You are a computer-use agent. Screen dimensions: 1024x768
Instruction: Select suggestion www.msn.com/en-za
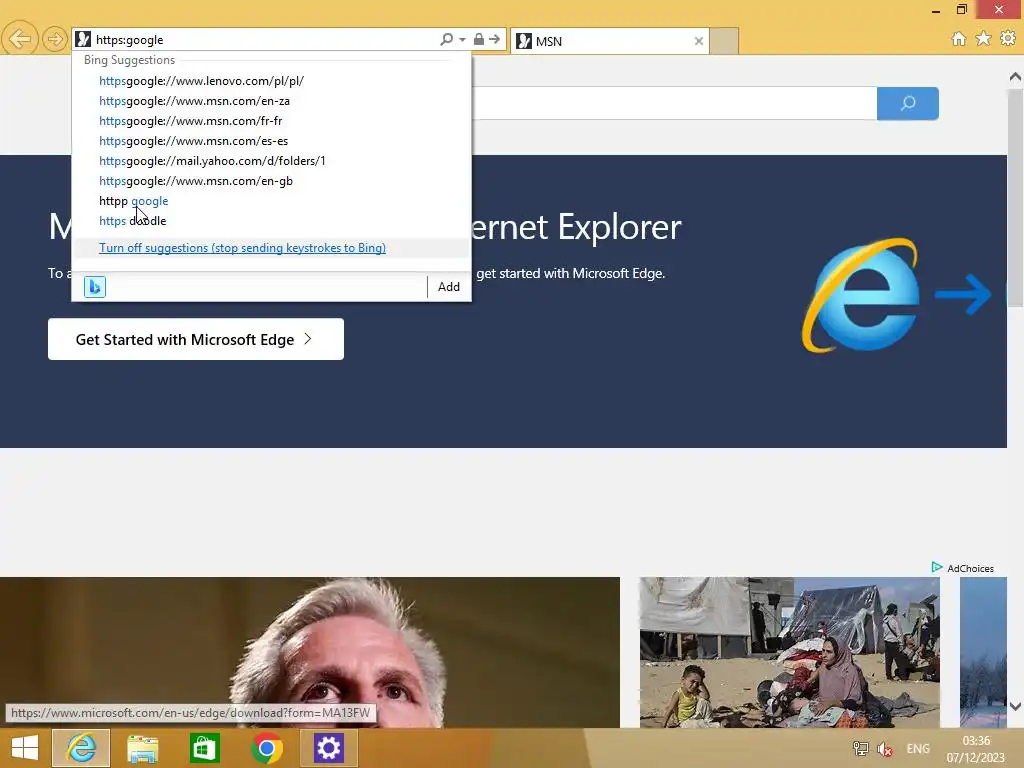(195, 101)
